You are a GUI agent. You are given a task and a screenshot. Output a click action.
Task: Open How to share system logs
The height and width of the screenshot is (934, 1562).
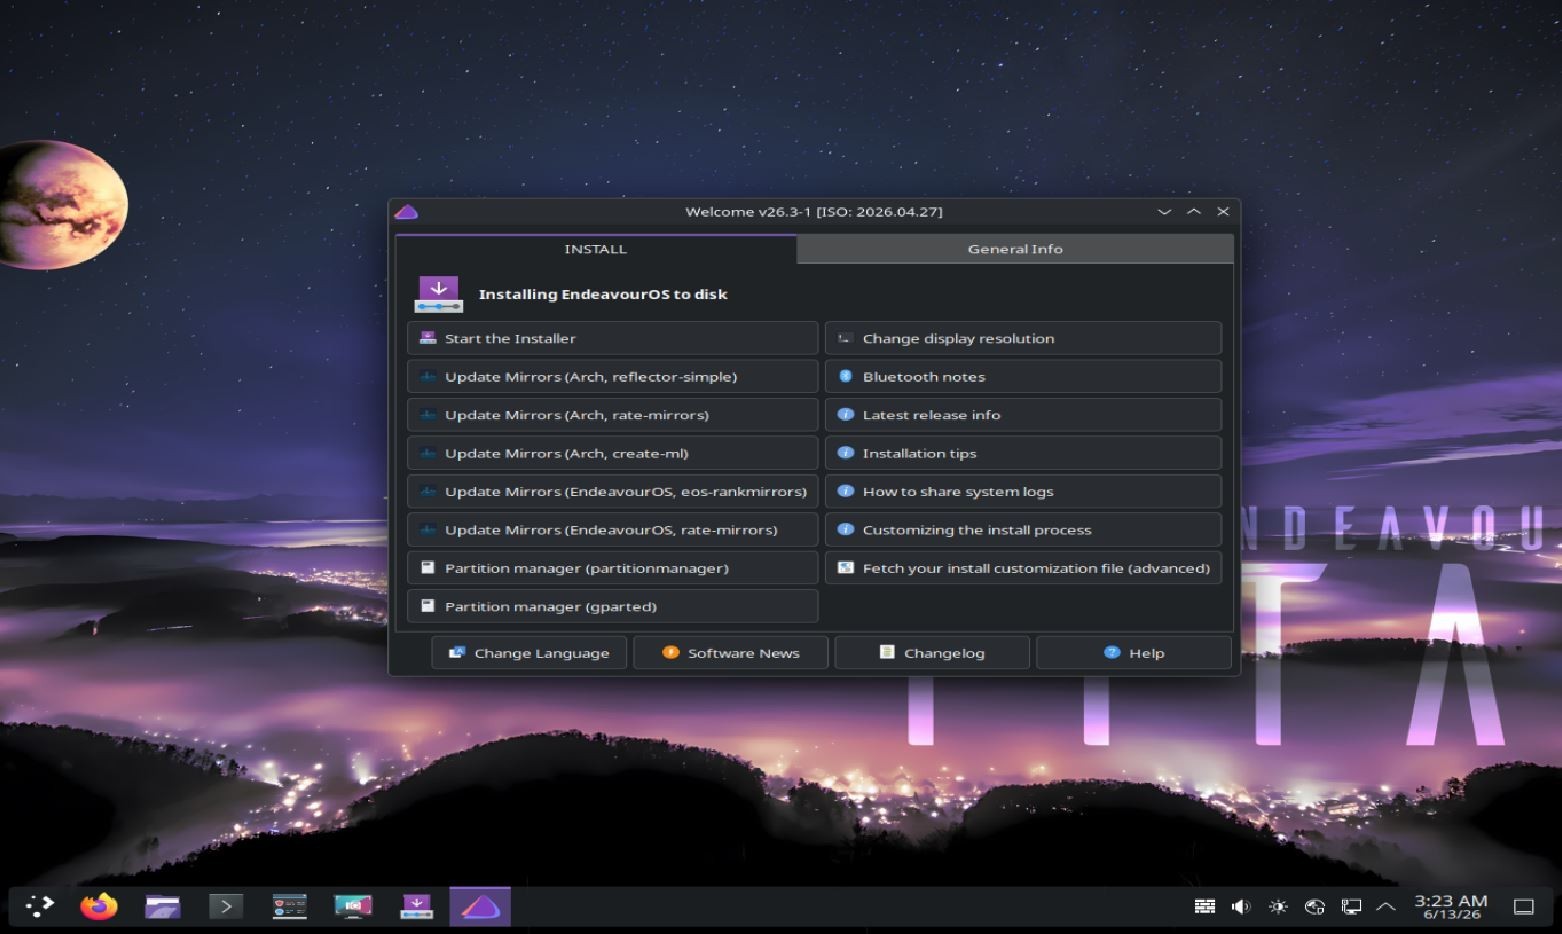[1023, 491]
